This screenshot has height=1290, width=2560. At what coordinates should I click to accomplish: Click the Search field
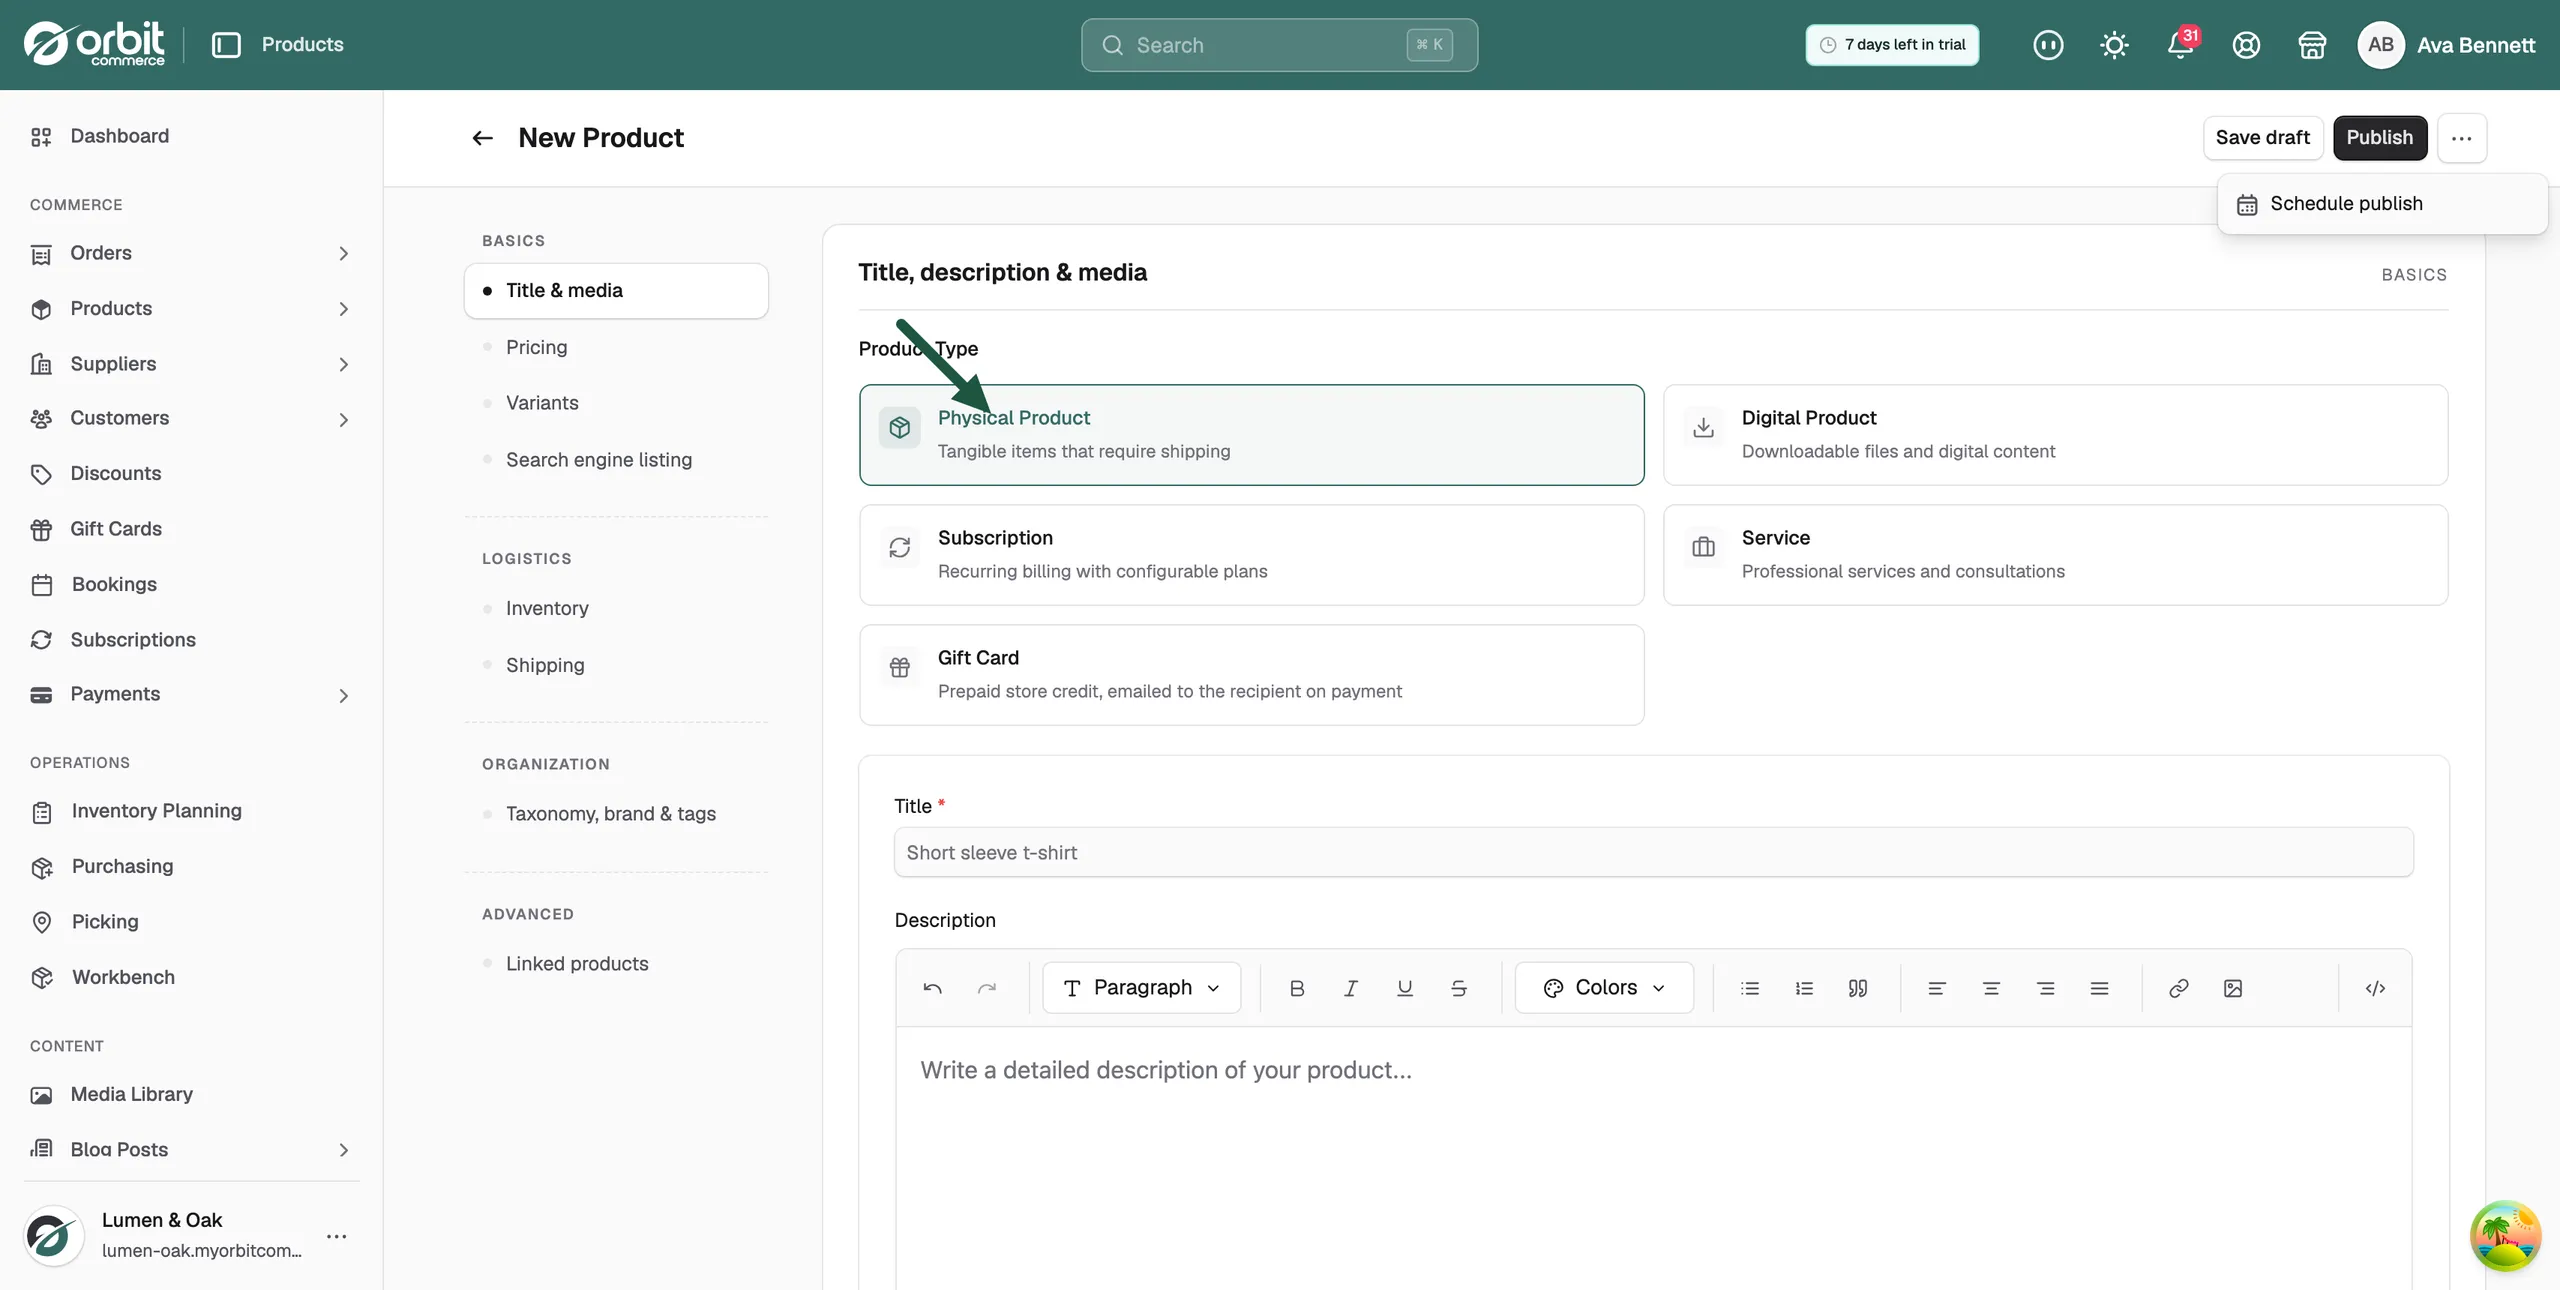point(1279,45)
